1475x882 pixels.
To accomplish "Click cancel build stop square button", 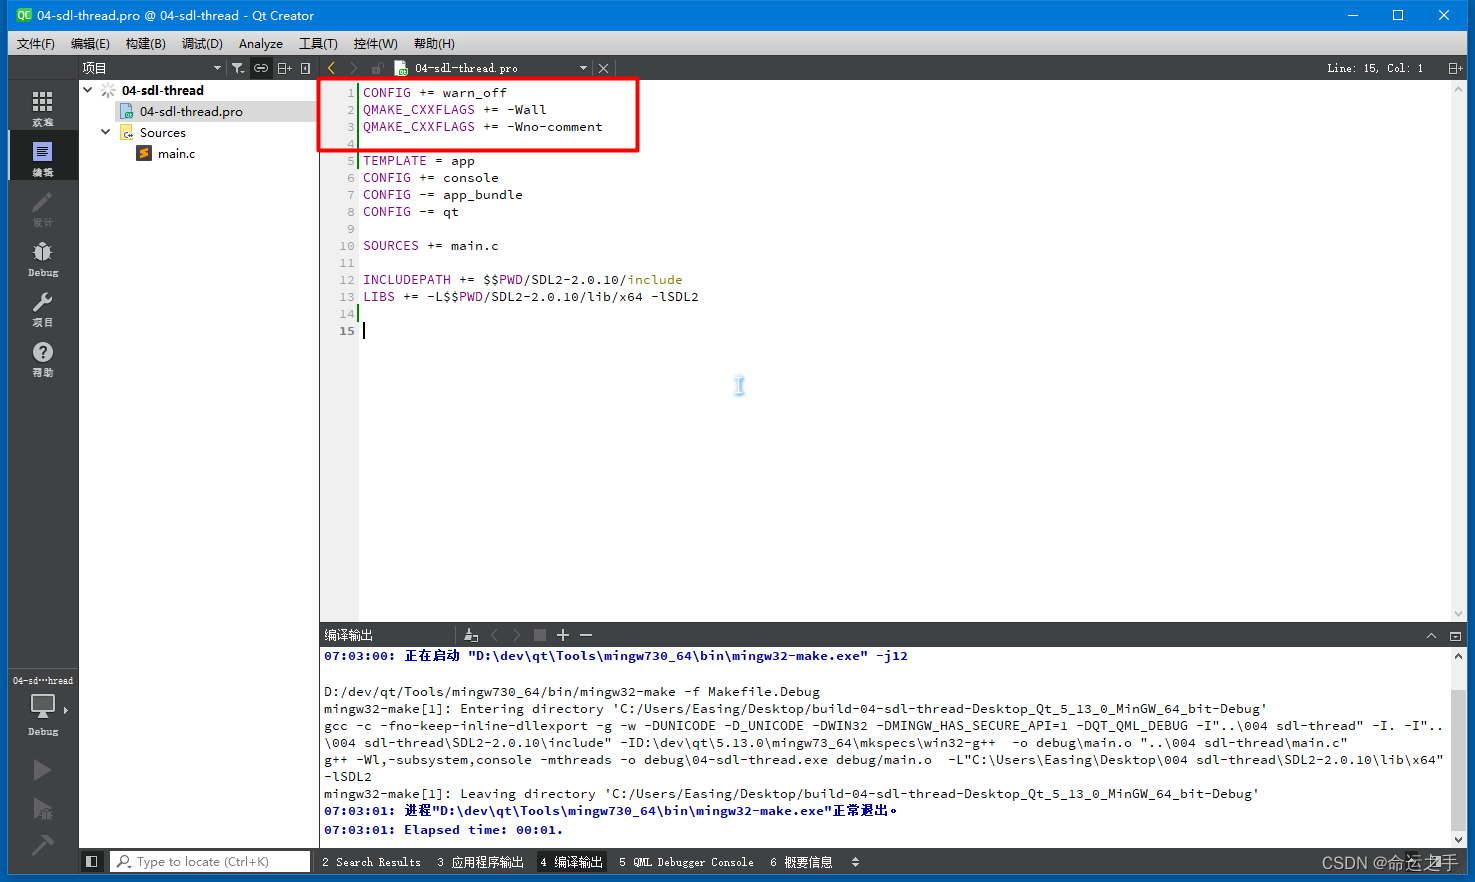I will (540, 635).
